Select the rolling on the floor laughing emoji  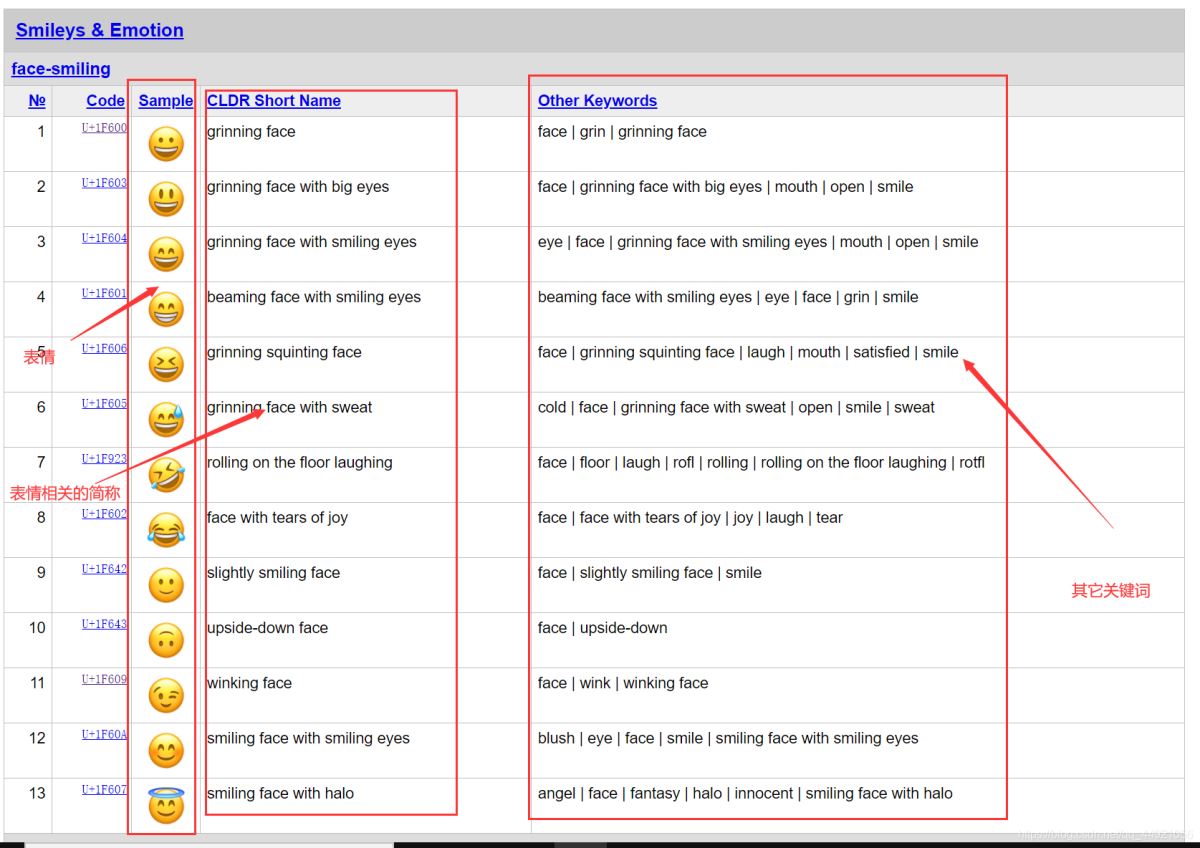tap(166, 474)
